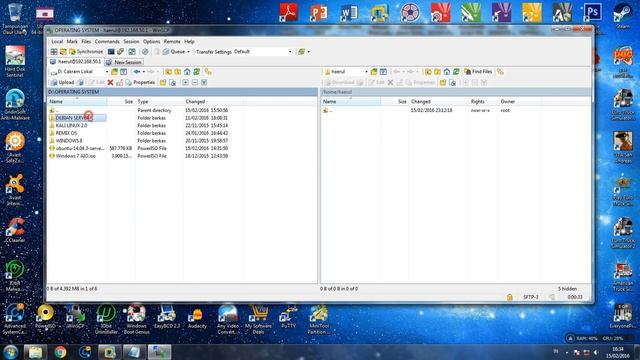The width and height of the screenshot is (640, 360).
Task: Refresh the remote panel
Action: (x=456, y=72)
